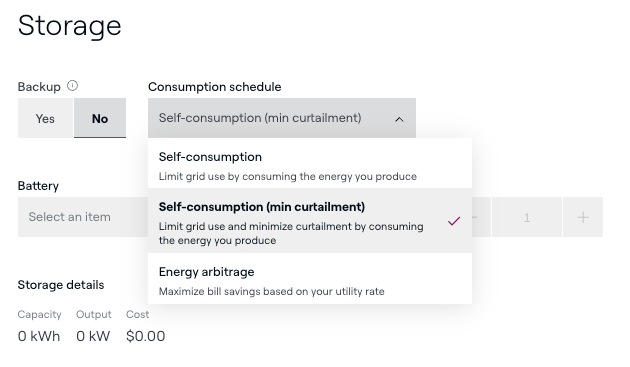Click the 0 kW output value
Screen dimensions: 630x367
tap(93, 336)
